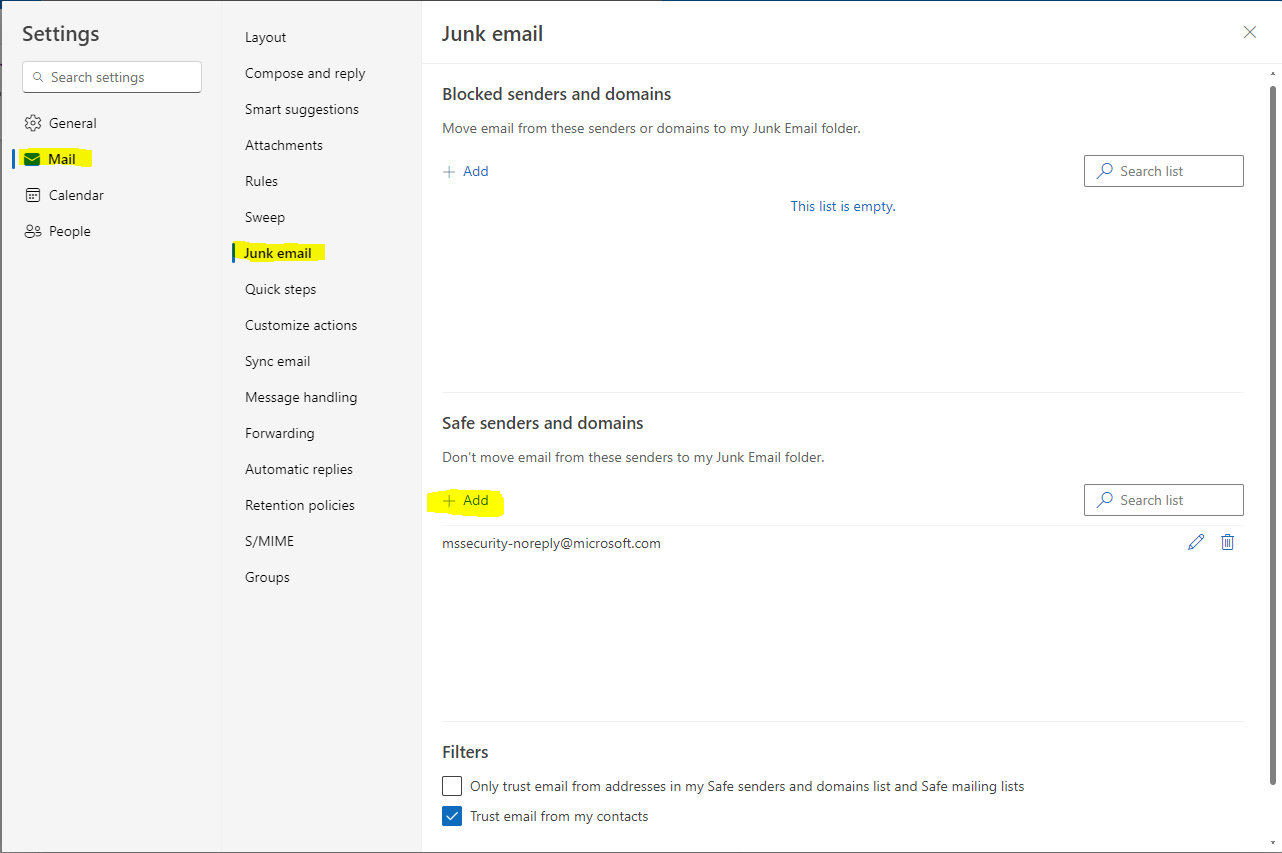
Task: Open Message handling settings
Action: (x=301, y=397)
